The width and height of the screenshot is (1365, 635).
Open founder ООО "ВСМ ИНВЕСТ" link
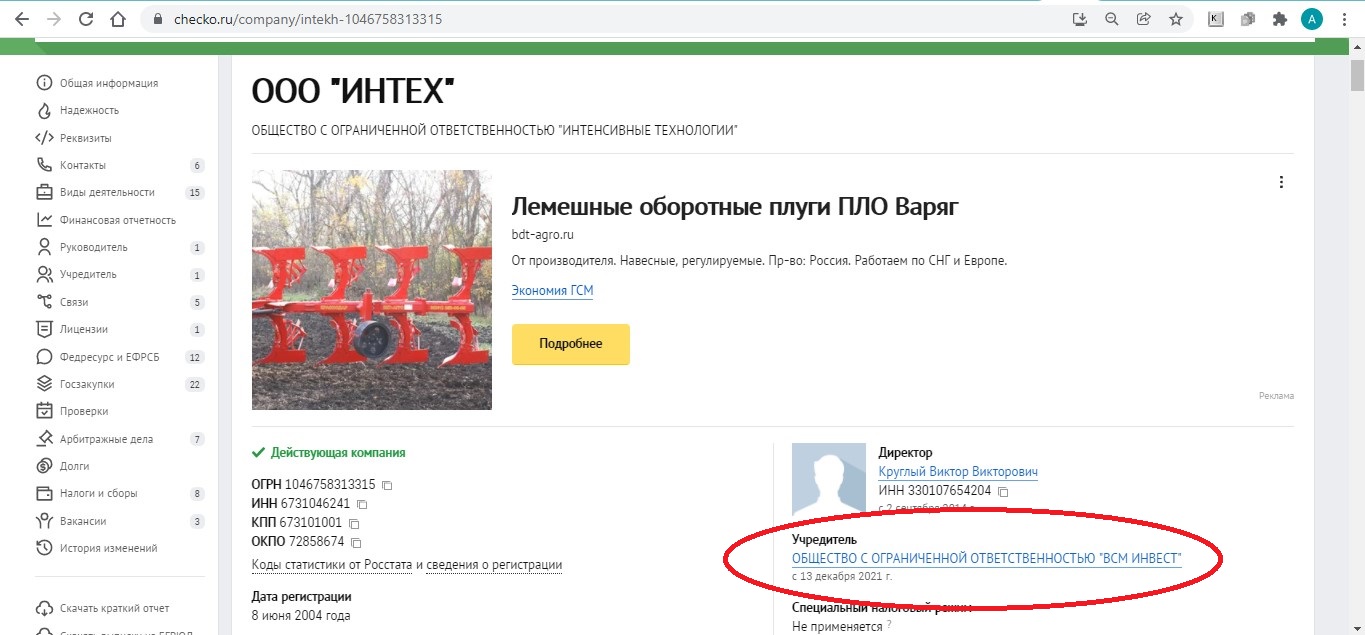pos(987,559)
